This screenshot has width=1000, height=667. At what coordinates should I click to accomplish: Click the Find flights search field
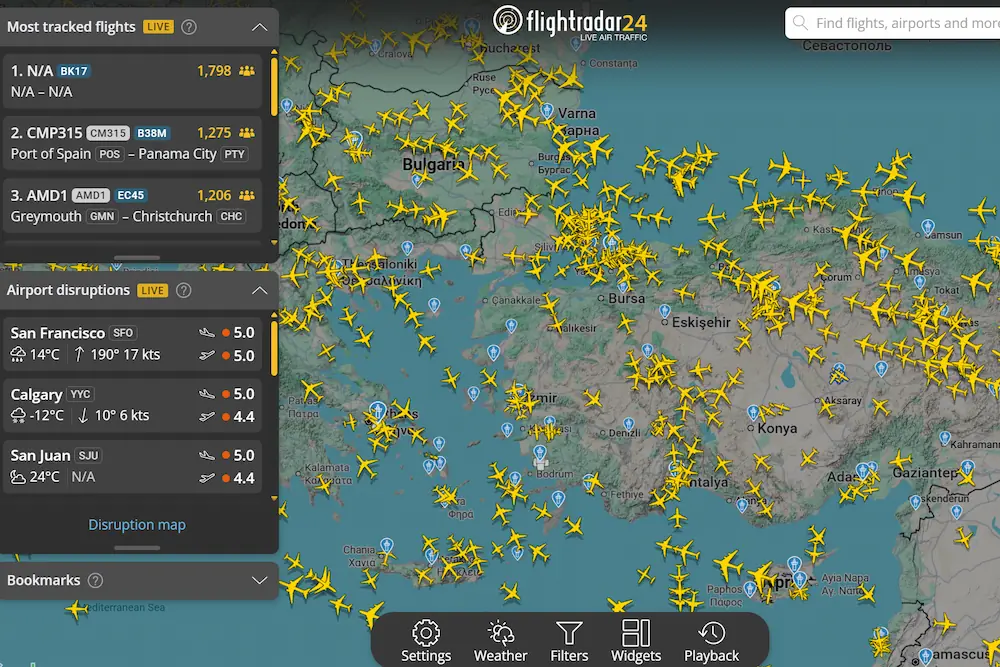[x=900, y=23]
